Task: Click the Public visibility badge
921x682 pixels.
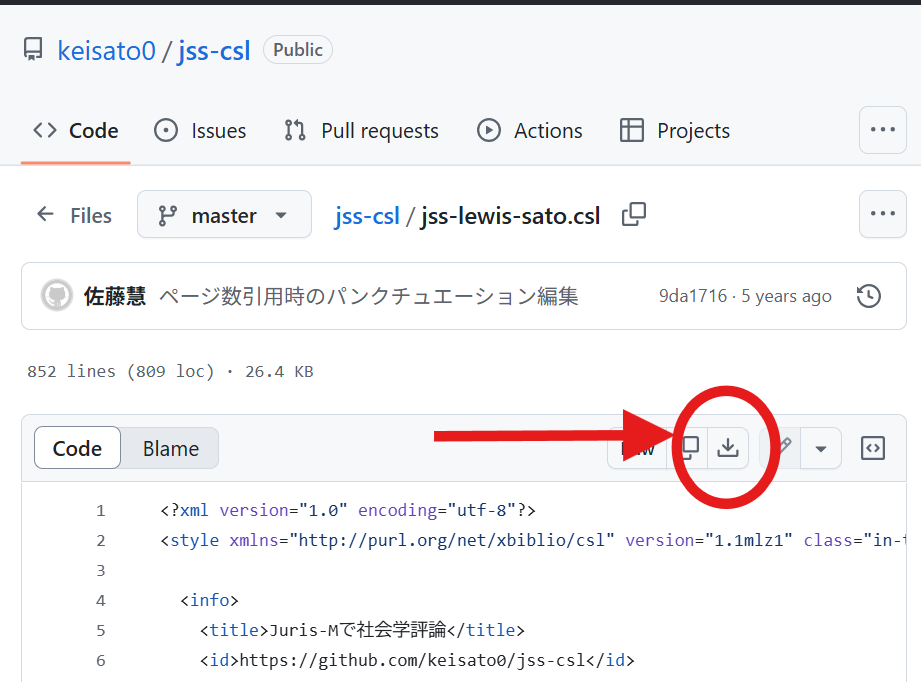Action: pyautogui.click(x=298, y=50)
